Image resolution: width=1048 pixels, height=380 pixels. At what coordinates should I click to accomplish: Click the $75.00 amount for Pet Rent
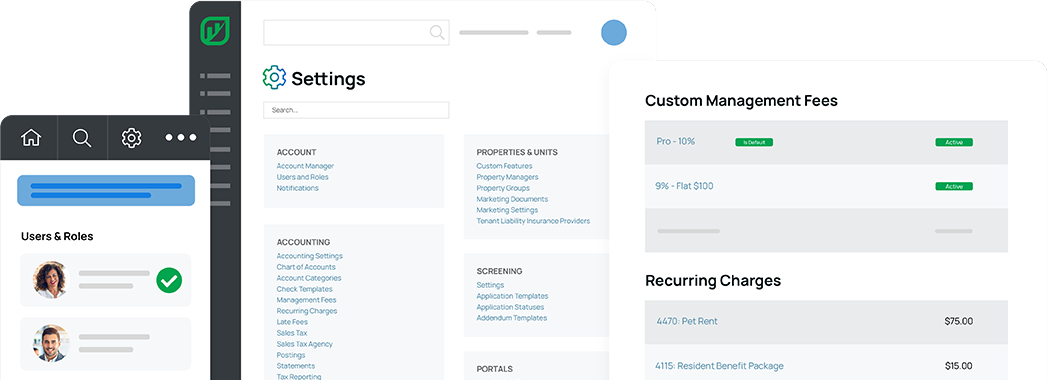point(958,321)
